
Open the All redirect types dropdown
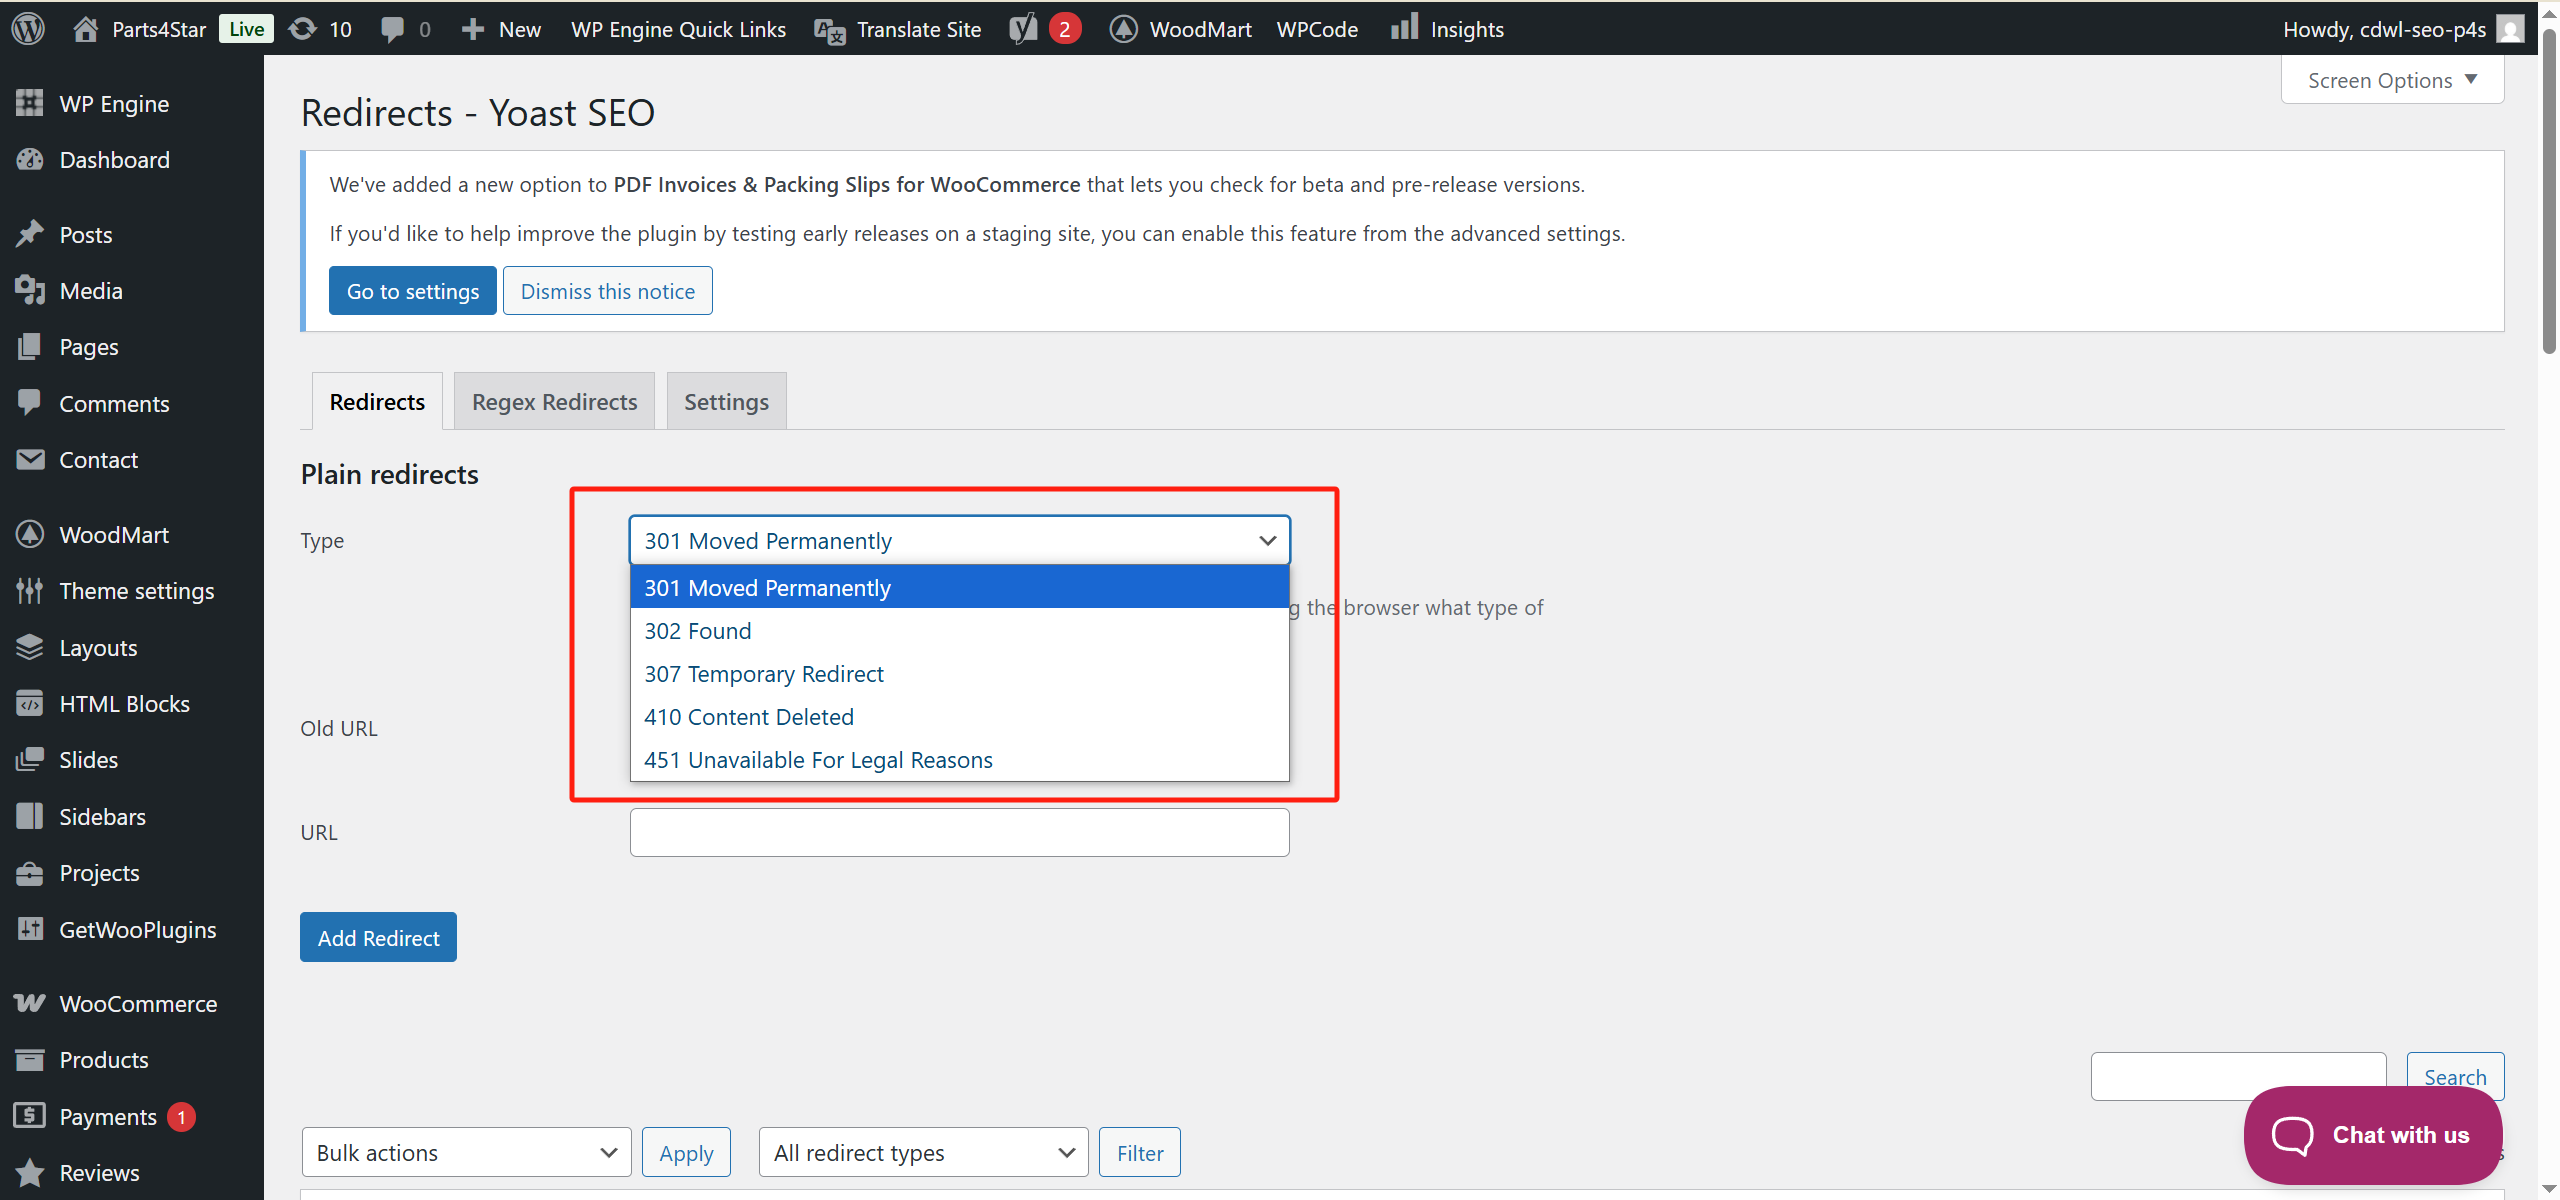923,1152
